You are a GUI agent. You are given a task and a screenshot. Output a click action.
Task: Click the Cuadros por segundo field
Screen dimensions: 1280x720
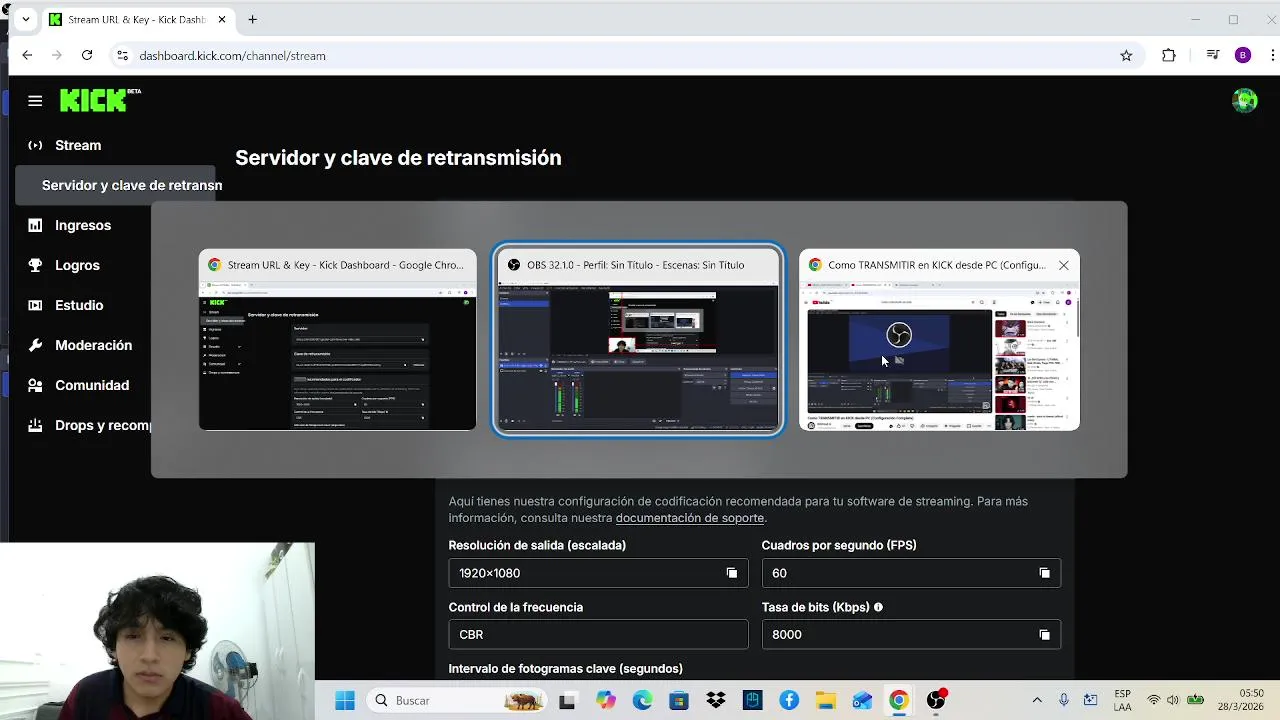coord(911,573)
